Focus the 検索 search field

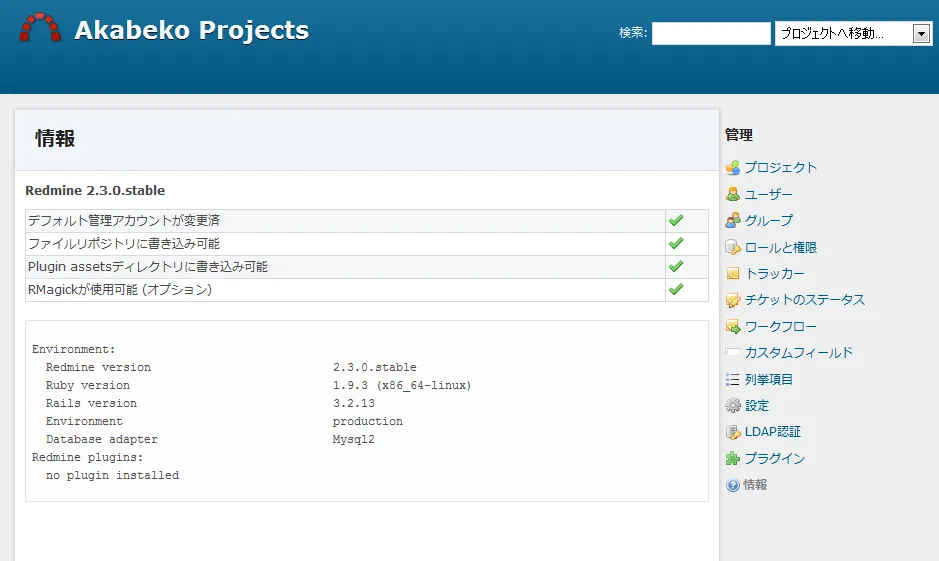pos(711,34)
